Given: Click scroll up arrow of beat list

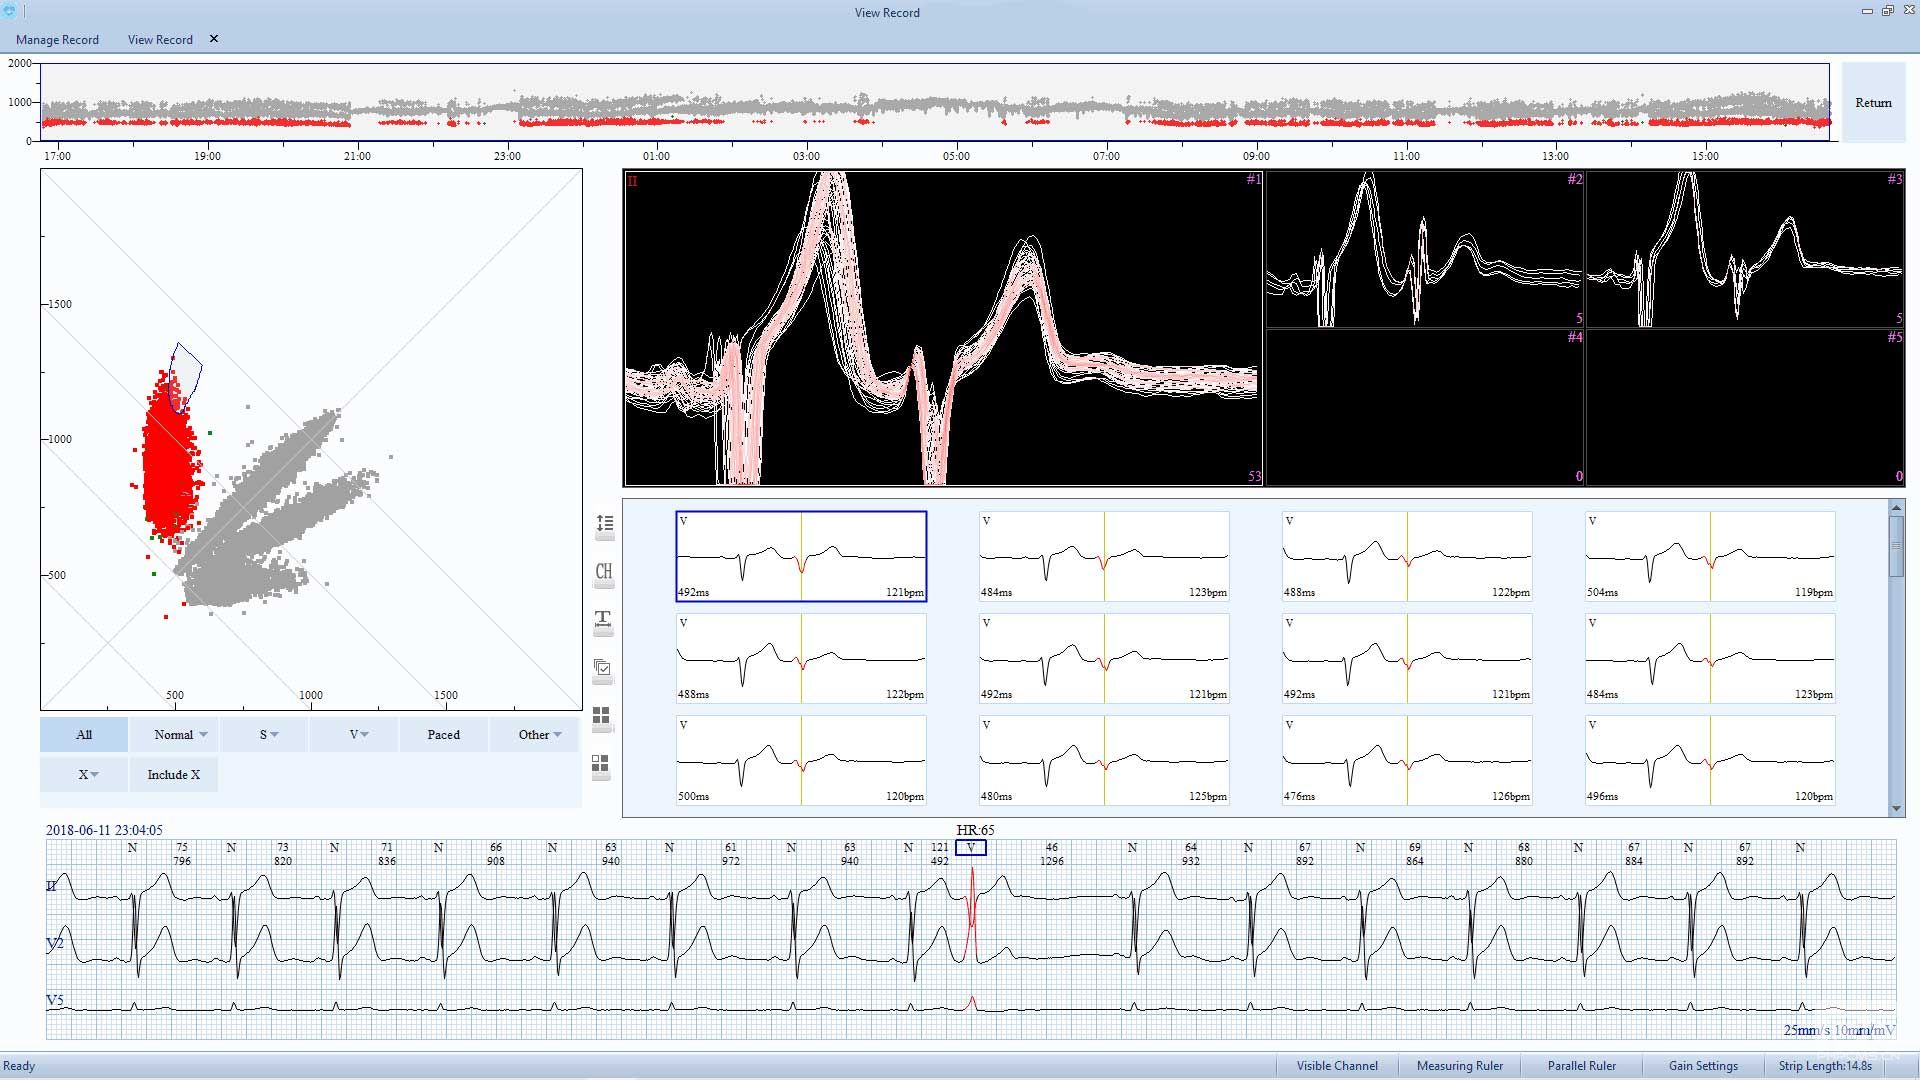Looking at the screenshot, I should pos(1896,508).
